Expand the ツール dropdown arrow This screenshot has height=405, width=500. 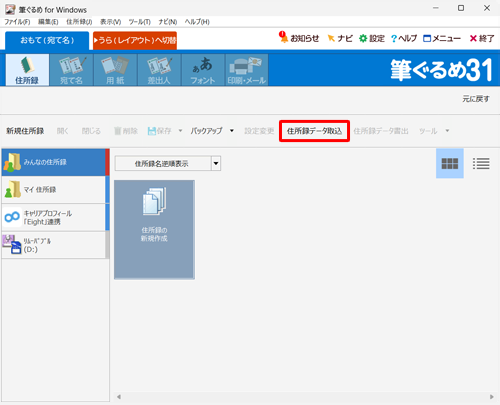pos(447,131)
